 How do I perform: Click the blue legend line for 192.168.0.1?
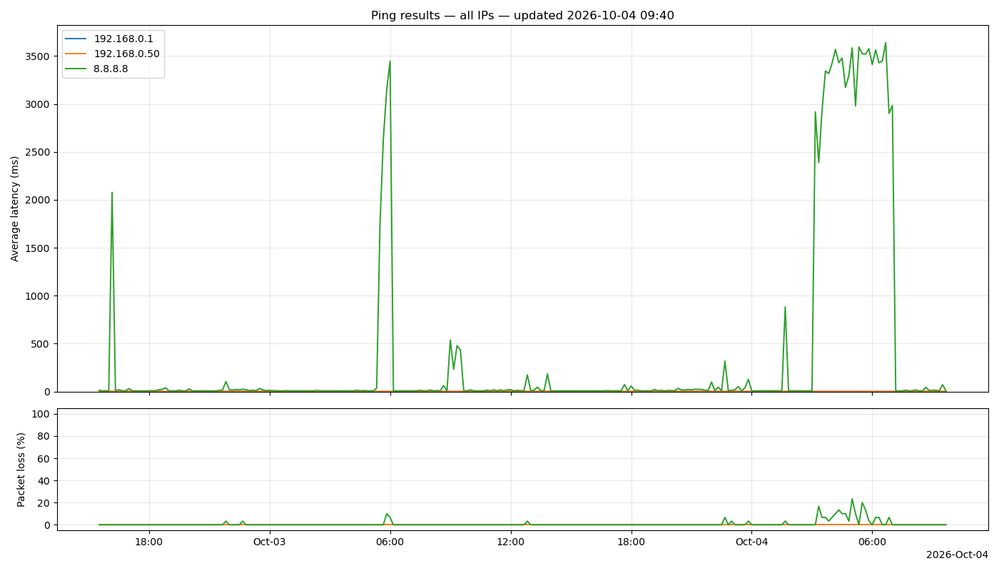coord(76,39)
